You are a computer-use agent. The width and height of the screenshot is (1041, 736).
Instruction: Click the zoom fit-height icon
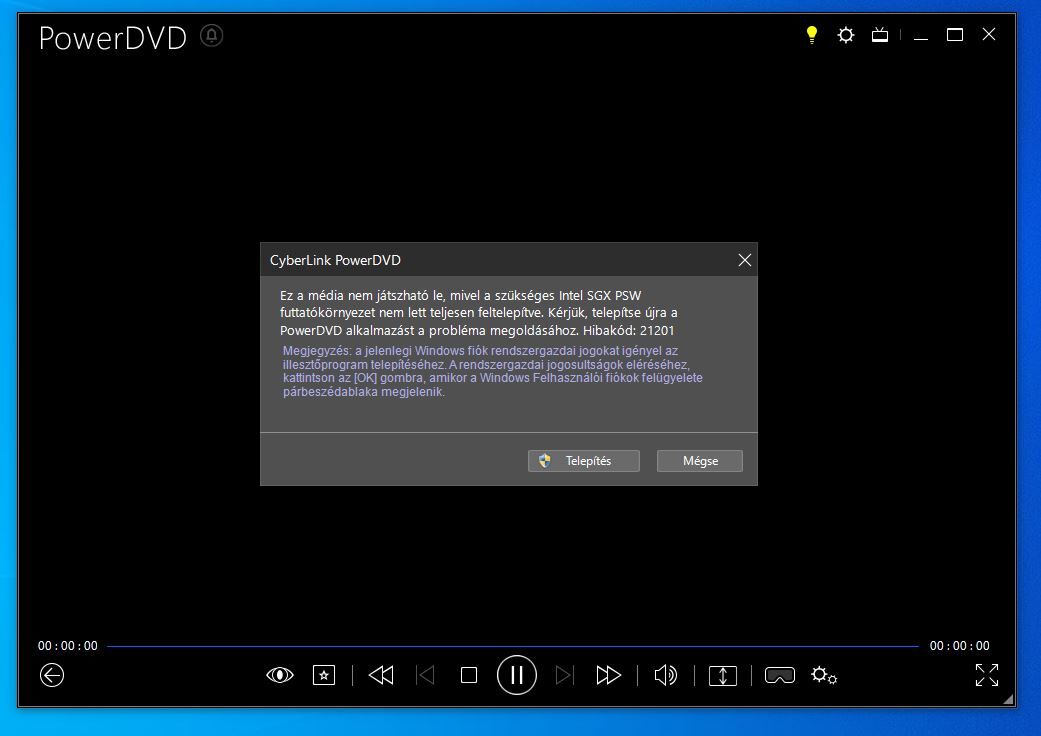tap(723, 675)
